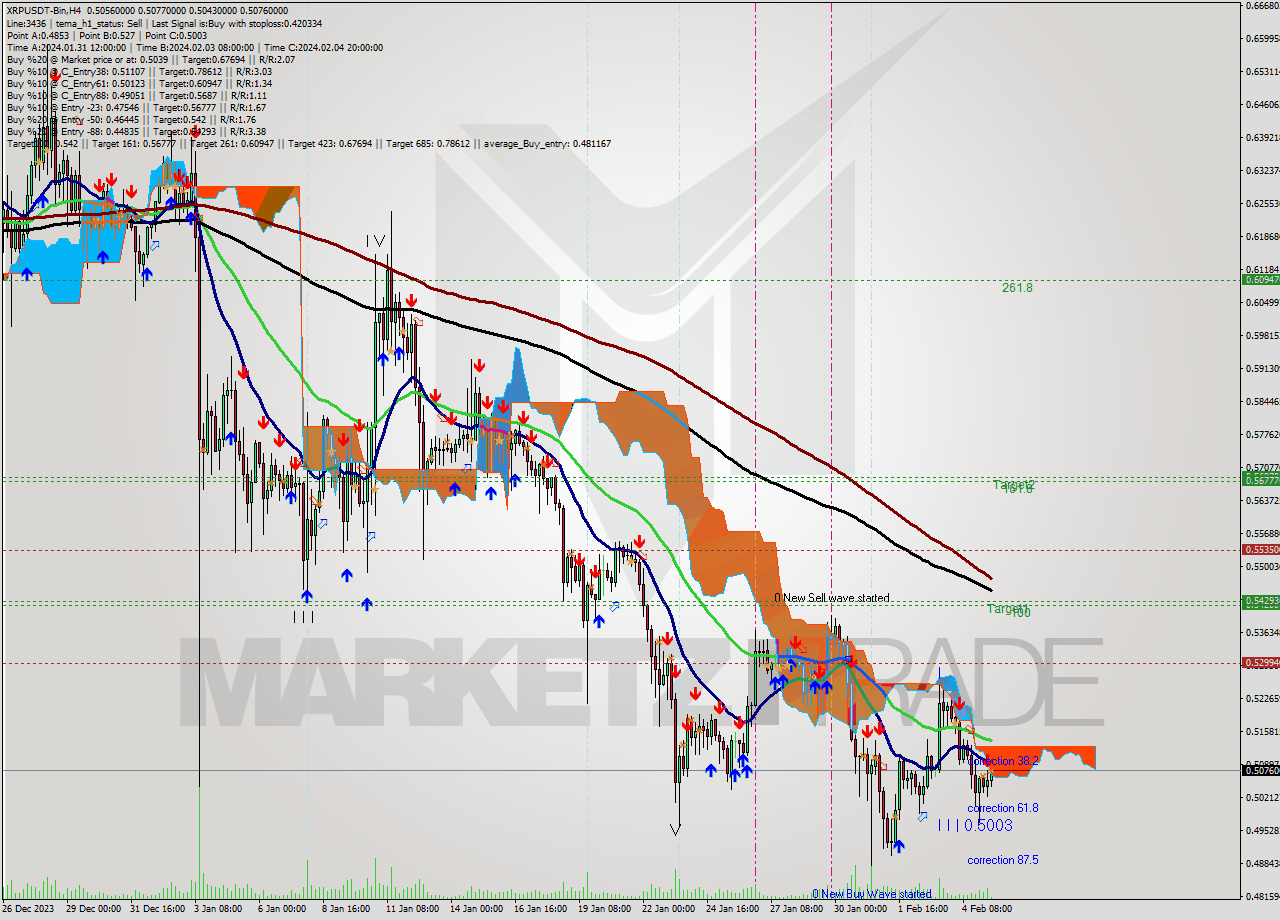Click the green 0.60947 price tag

[1260, 280]
